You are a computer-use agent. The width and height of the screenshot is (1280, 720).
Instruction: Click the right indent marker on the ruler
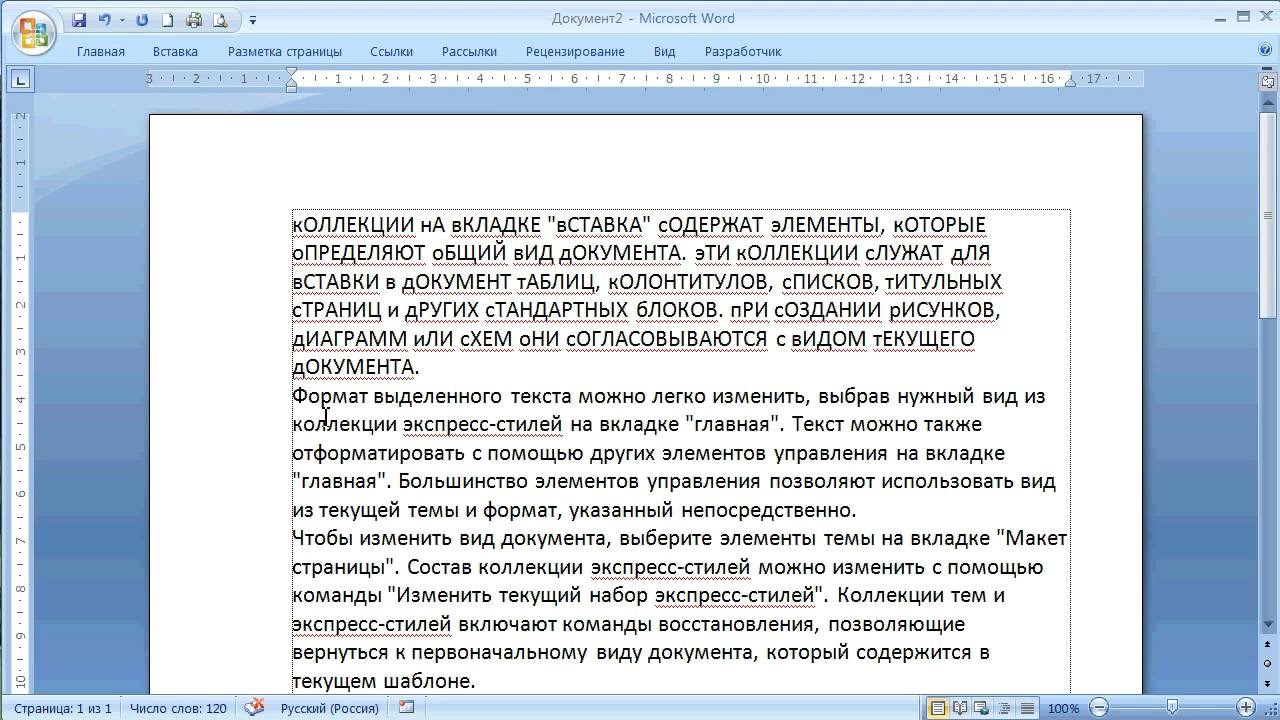[1070, 82]
